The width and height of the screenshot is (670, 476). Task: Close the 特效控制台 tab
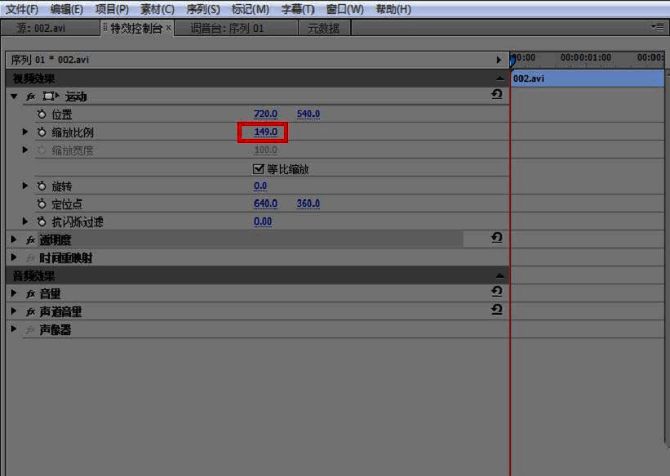click(168, 27)
